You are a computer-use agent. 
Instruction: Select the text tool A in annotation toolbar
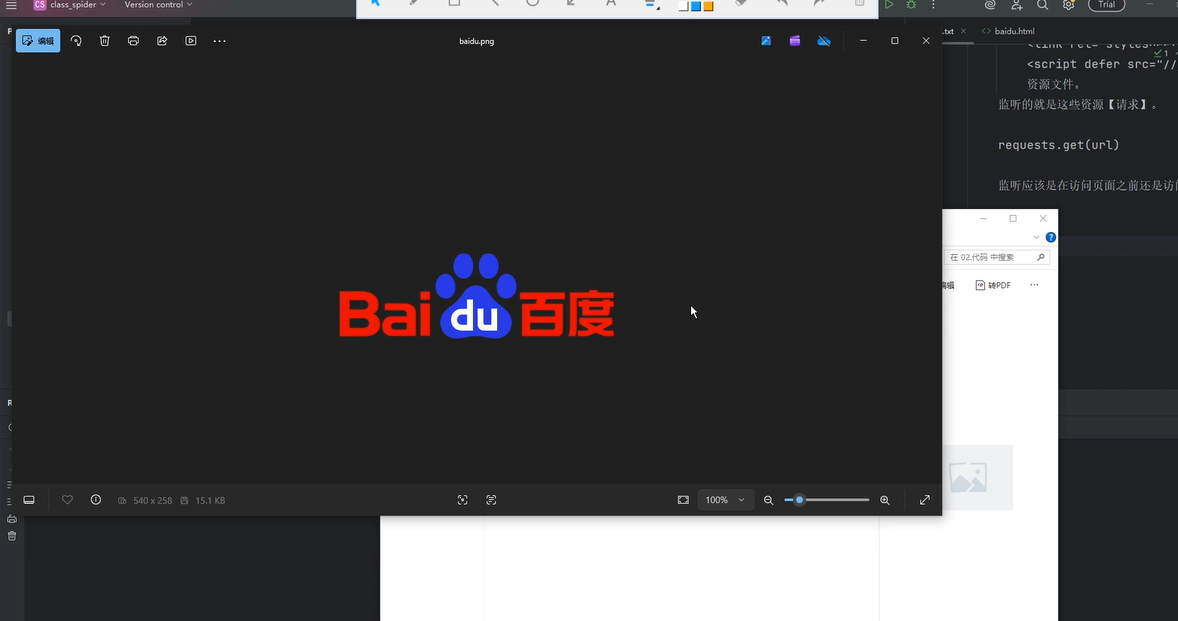click(611, 4)
